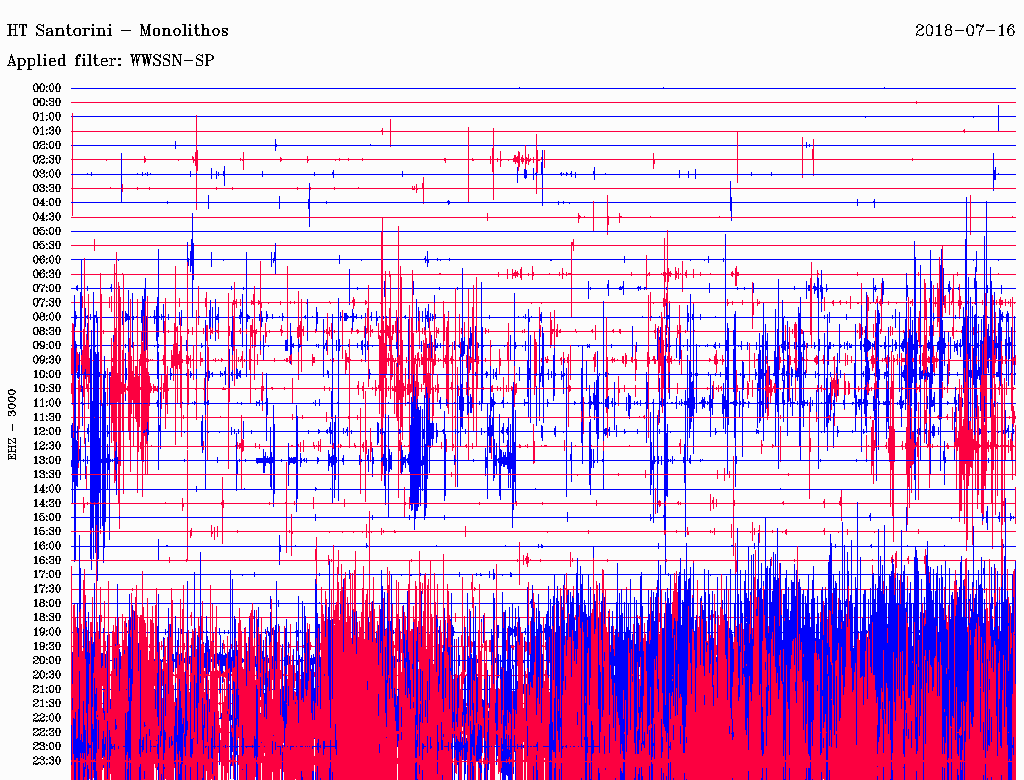
Task: Select the 22:00 time label
Action: [x=46, y=718]
